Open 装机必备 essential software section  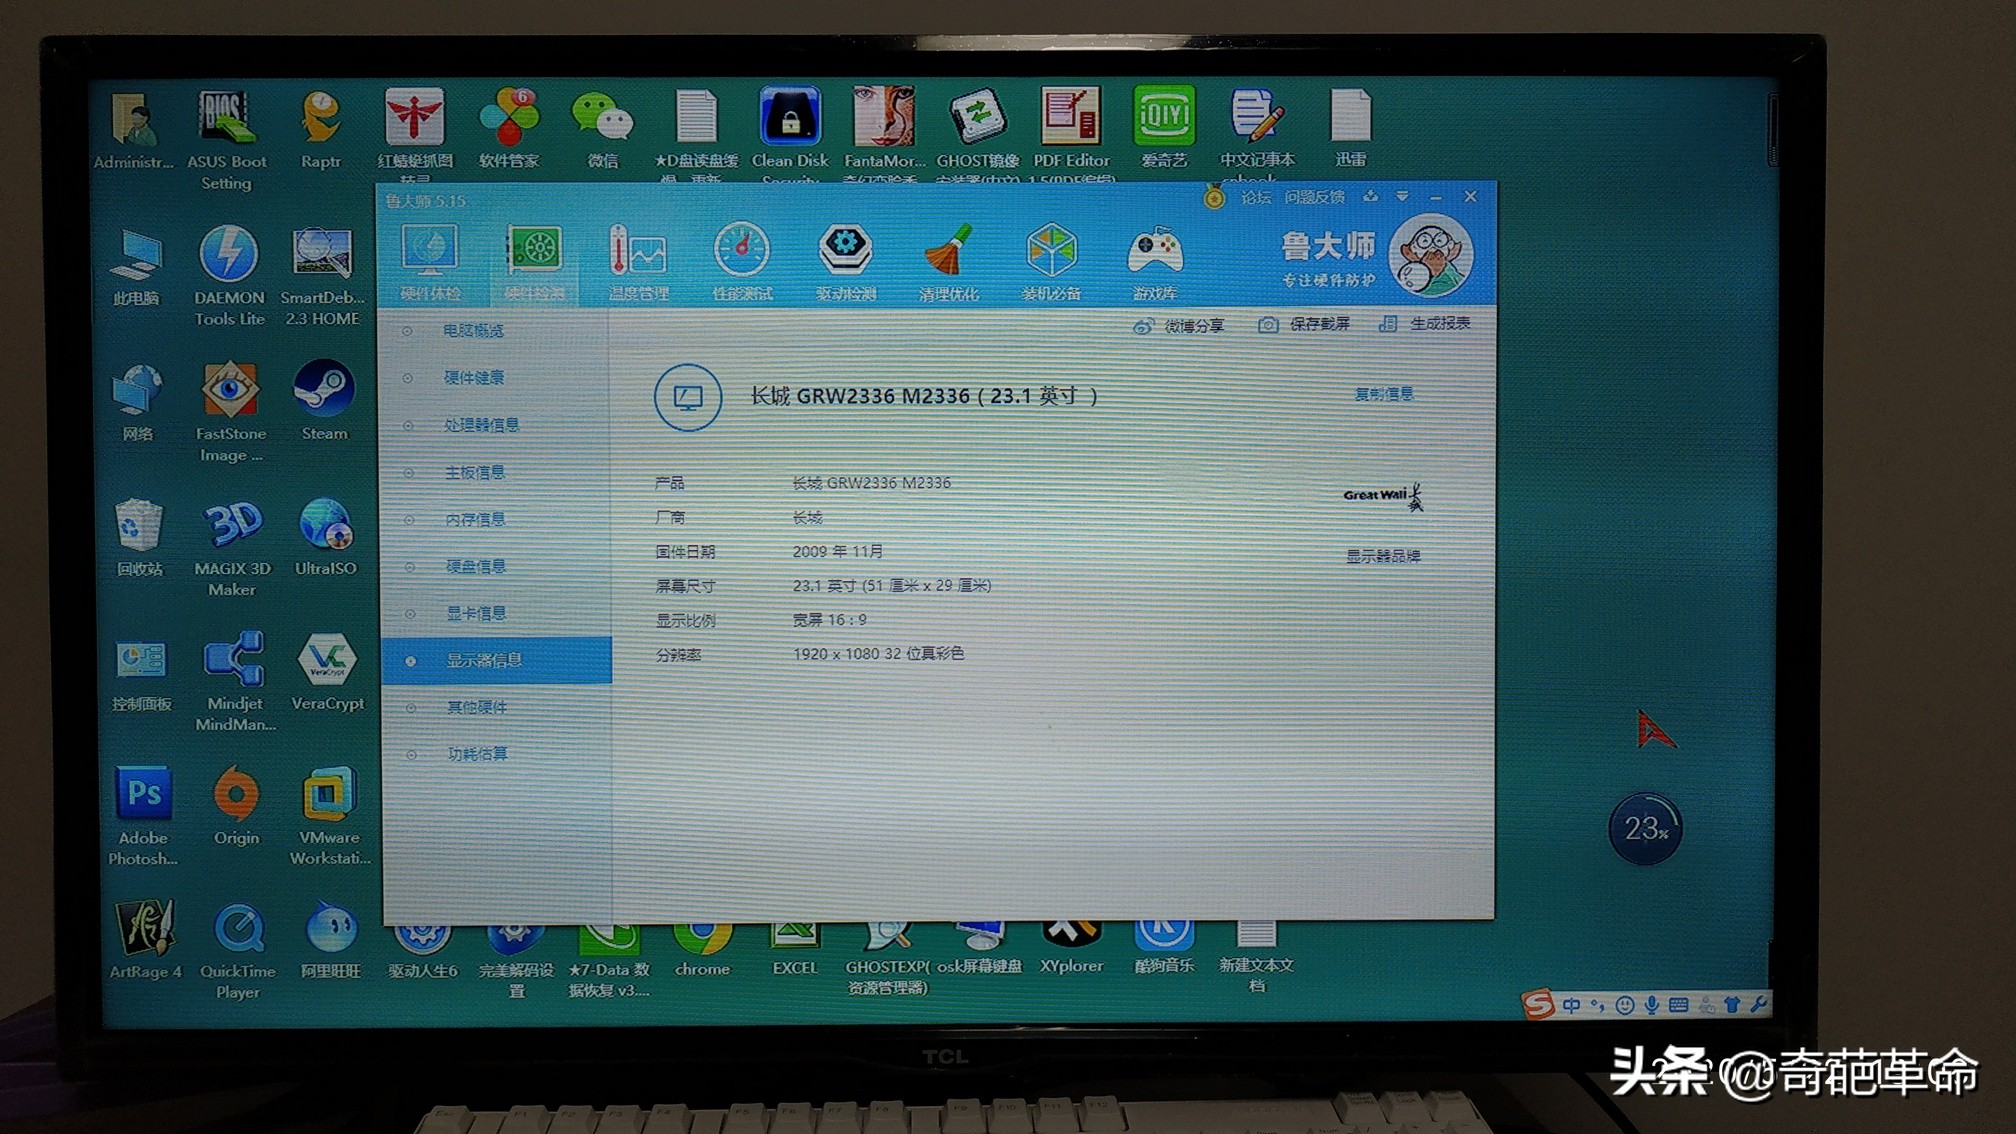pos(1051,263)
